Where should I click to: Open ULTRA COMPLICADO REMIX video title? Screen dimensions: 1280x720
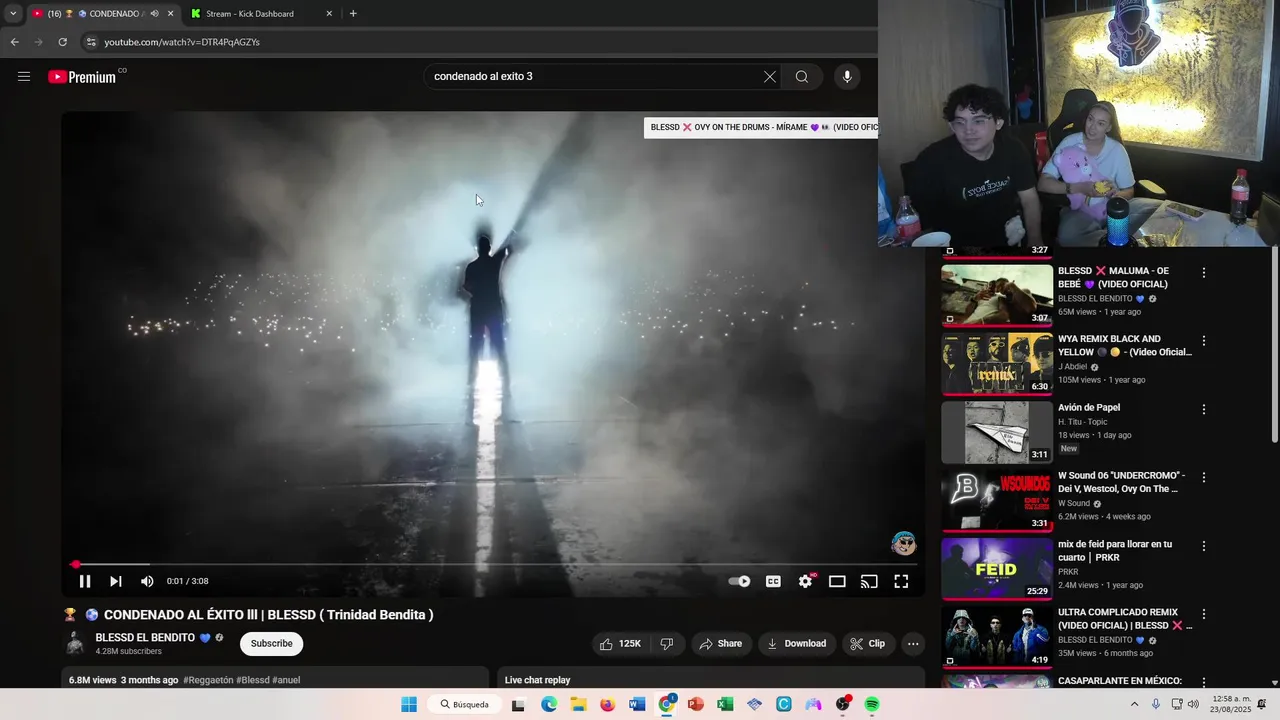pyautogui.click(x=1125, y=619)
